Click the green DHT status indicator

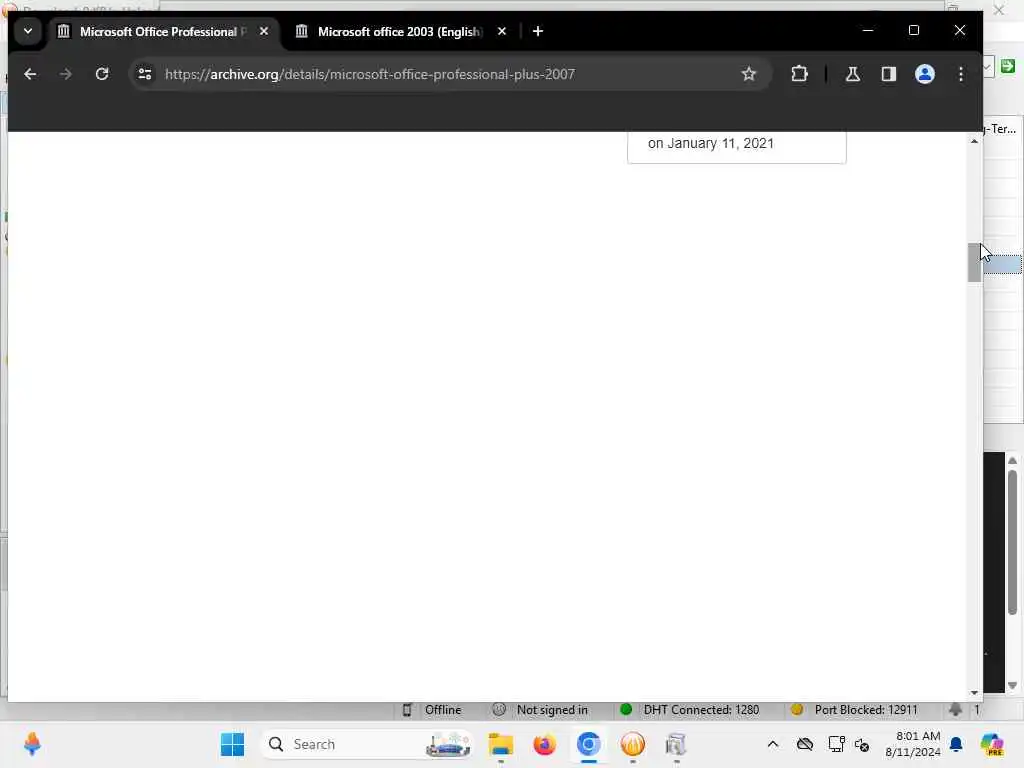click(626, 709)
